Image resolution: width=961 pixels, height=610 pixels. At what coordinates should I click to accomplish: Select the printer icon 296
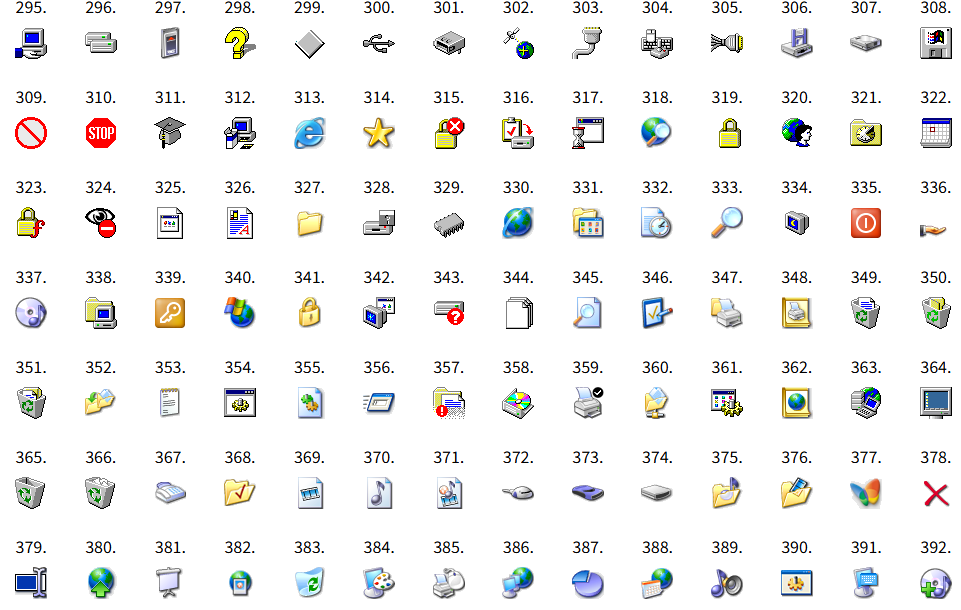pos(101,44)
